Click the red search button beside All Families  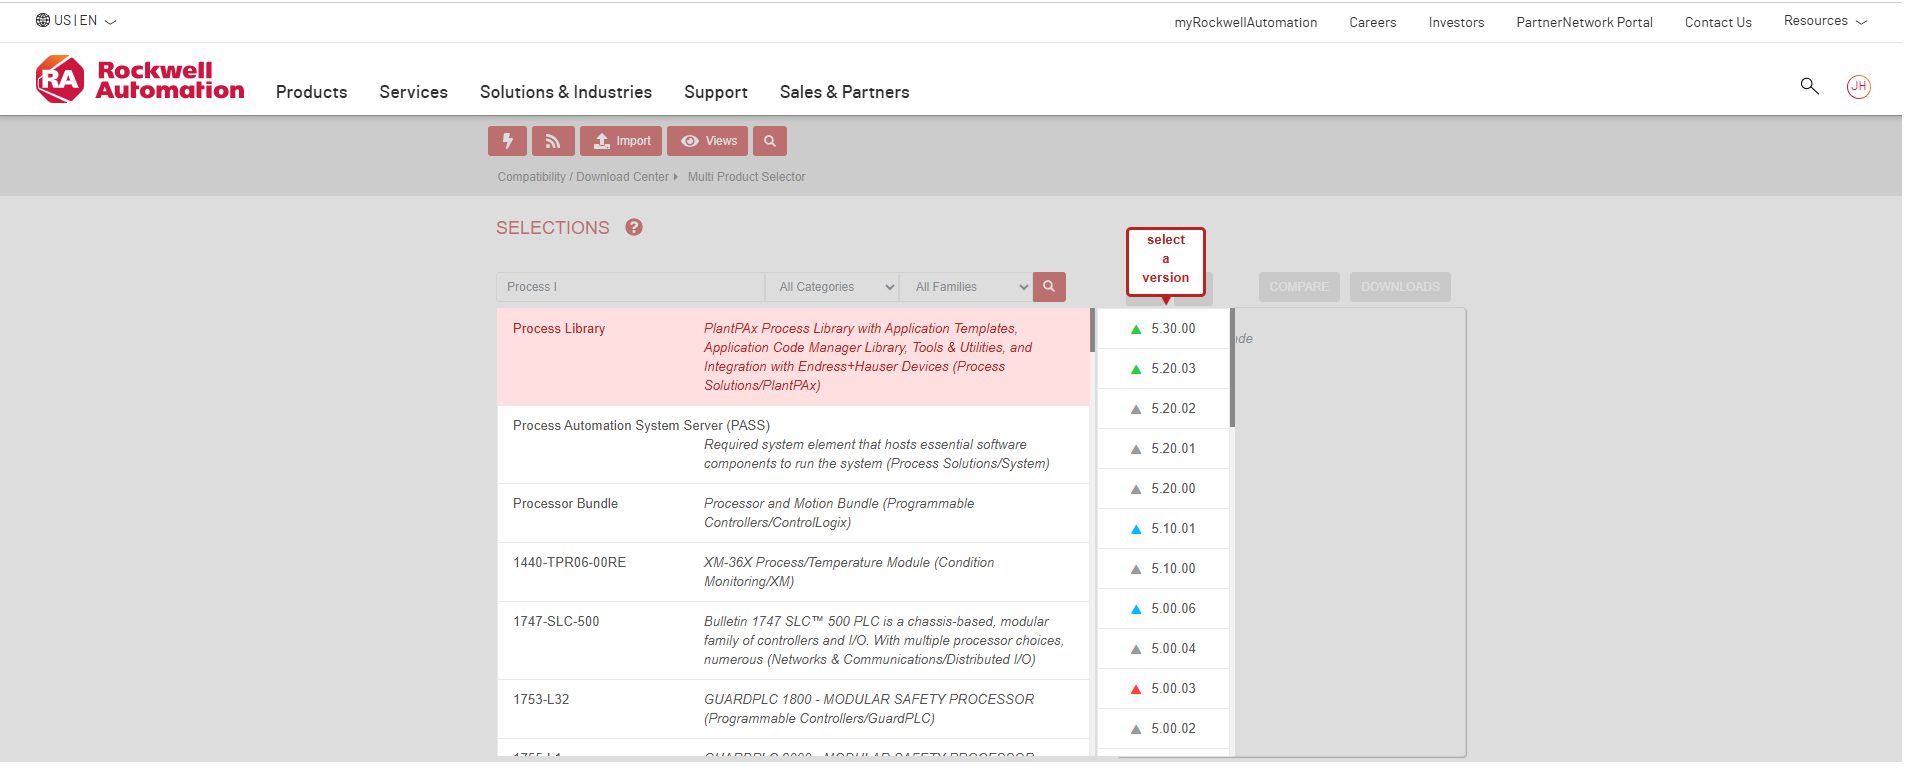pyautogui.click(x=1049, y=287)
